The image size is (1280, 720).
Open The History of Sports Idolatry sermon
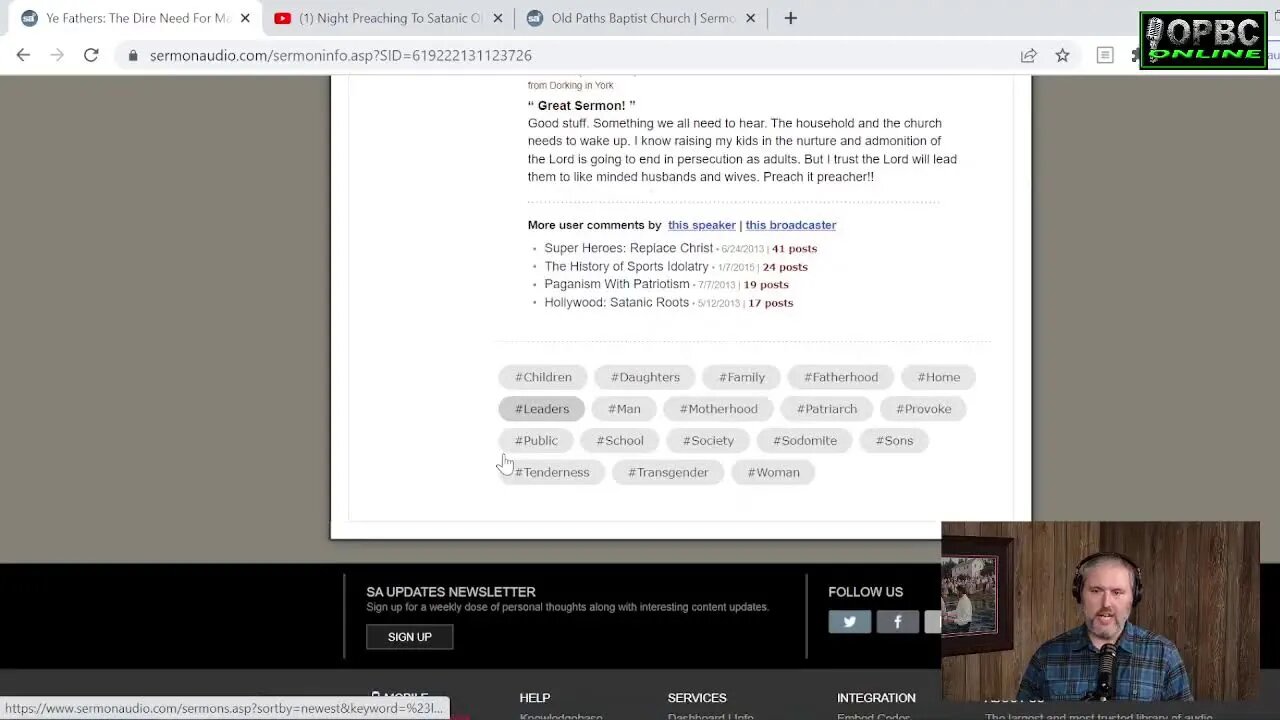point(626,266)
